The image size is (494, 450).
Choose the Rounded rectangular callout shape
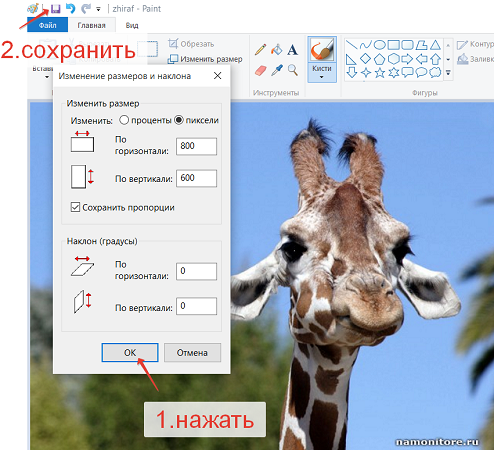point(408,72)
